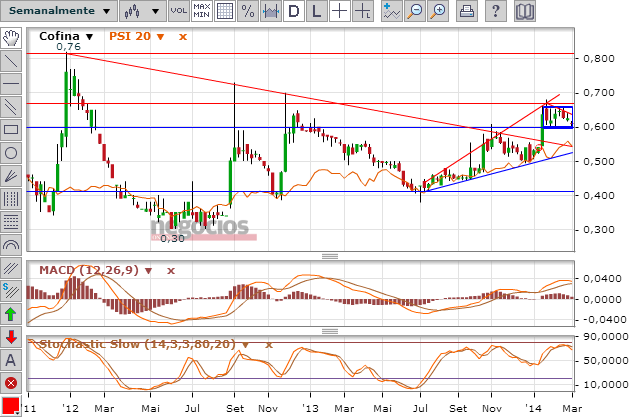Viewport: 640px width, 419px height.
Task: Select the fan lines tool
Action: point(11,176)
